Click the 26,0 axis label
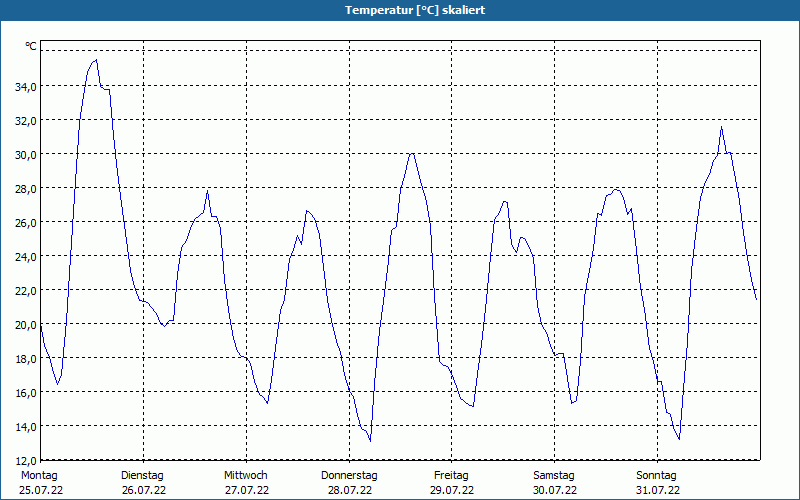Viewport: 800px width, 500px height. point(26,223)
